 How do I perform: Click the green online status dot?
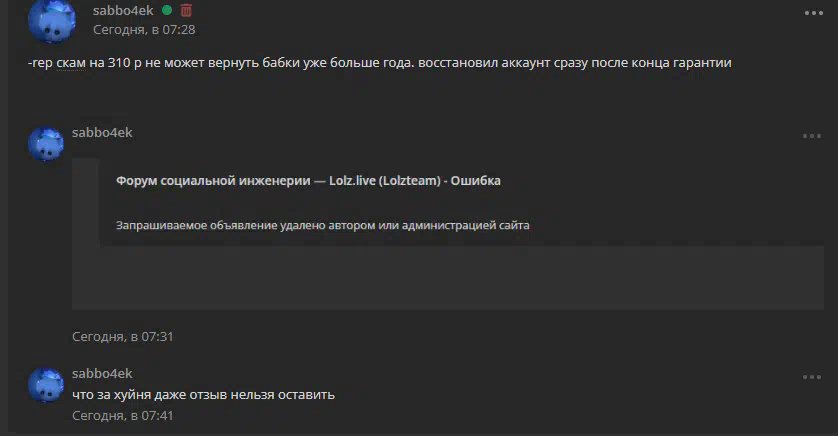167,10
